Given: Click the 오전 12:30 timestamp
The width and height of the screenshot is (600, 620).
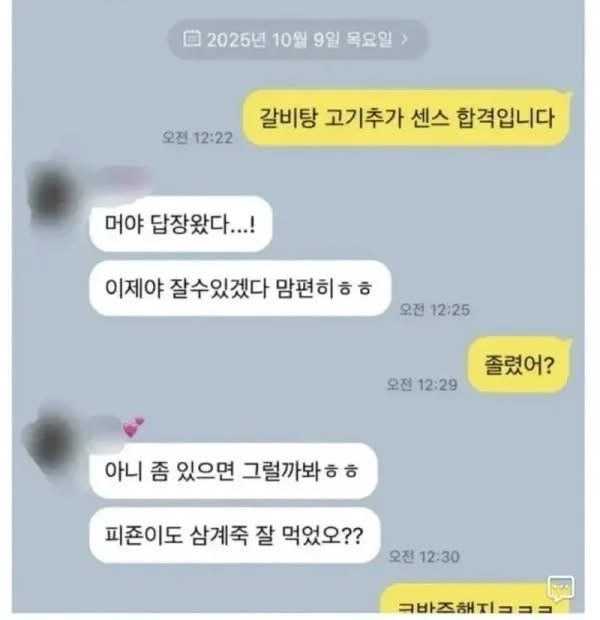Looking at the screenshot, I should point(424,557).
